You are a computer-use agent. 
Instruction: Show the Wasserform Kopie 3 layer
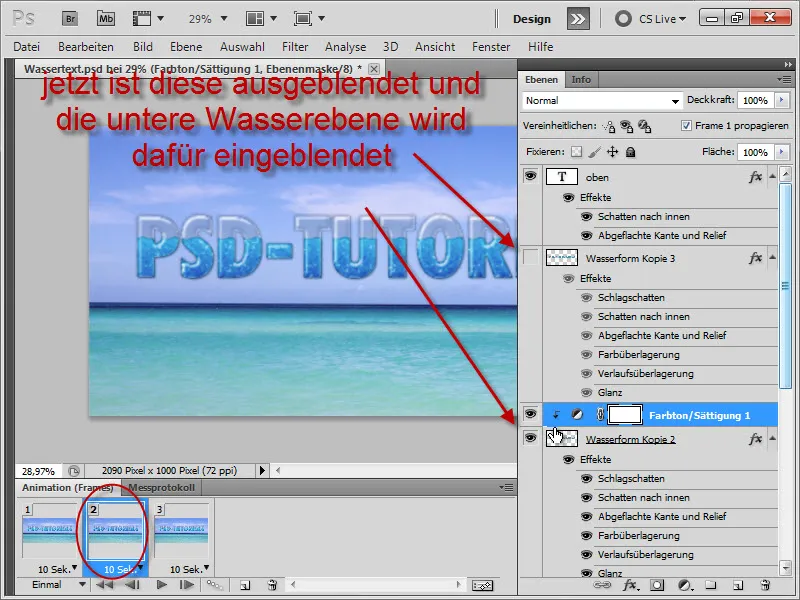(x=531, y=258)
